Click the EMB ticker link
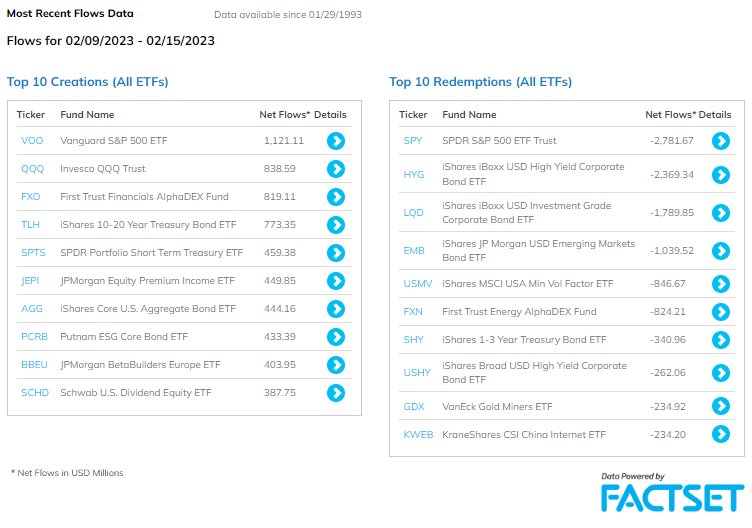 [414, 250]
